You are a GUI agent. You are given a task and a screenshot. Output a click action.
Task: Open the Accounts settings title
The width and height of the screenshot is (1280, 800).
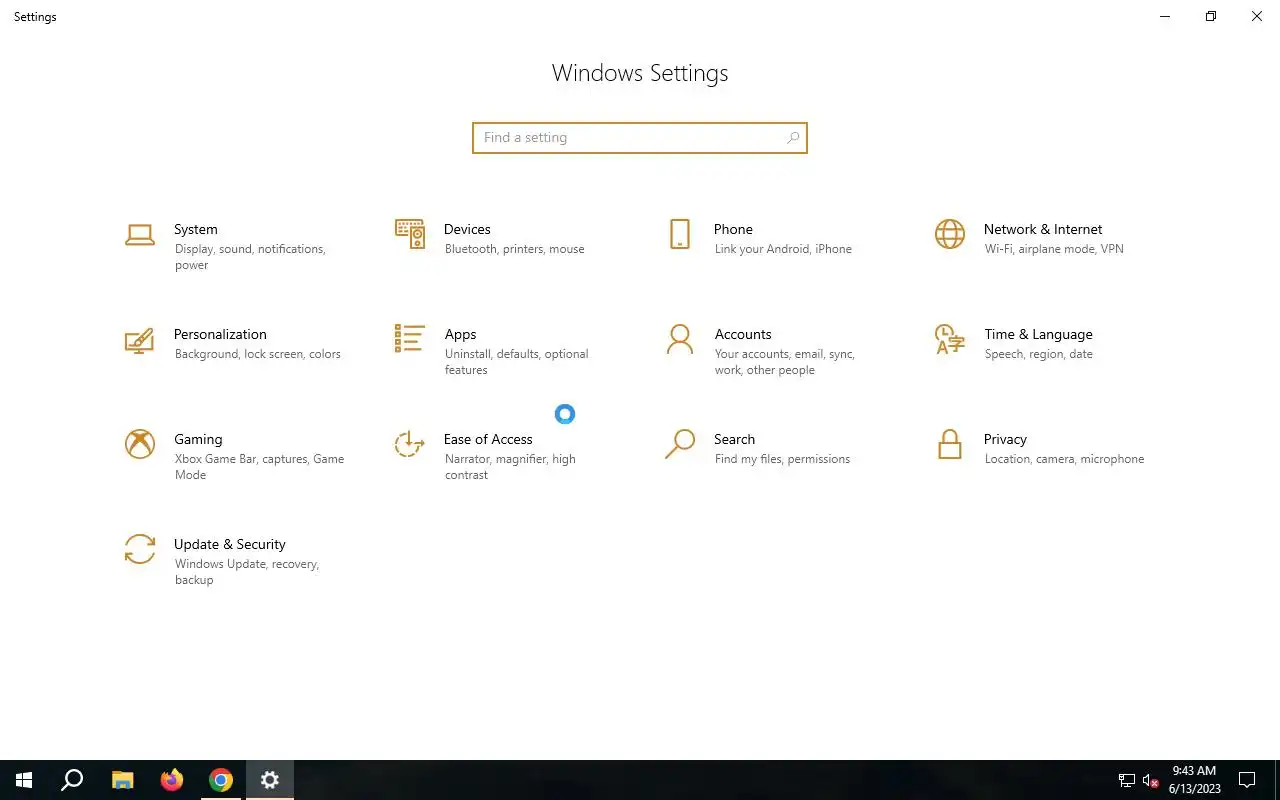click(x=743, y=334)
